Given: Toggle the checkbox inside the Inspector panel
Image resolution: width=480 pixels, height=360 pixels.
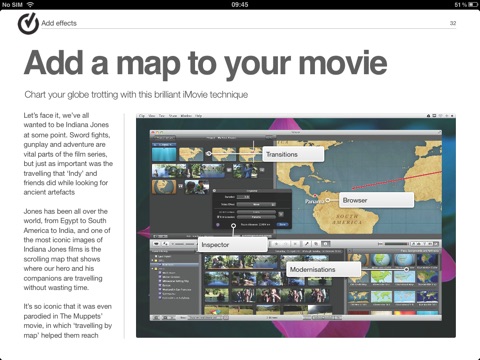Looking at the screenshot, I should click(x=218, y=217).
